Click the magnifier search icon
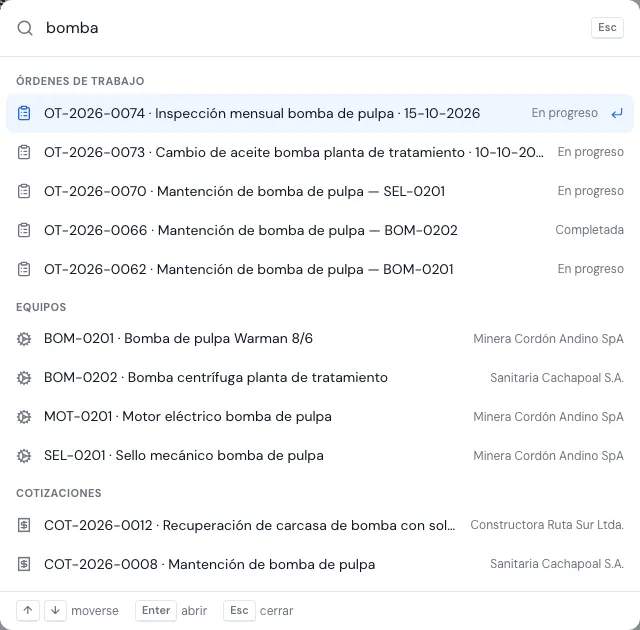The height and width of the screenshot is (630, 640). click(25, 29)
